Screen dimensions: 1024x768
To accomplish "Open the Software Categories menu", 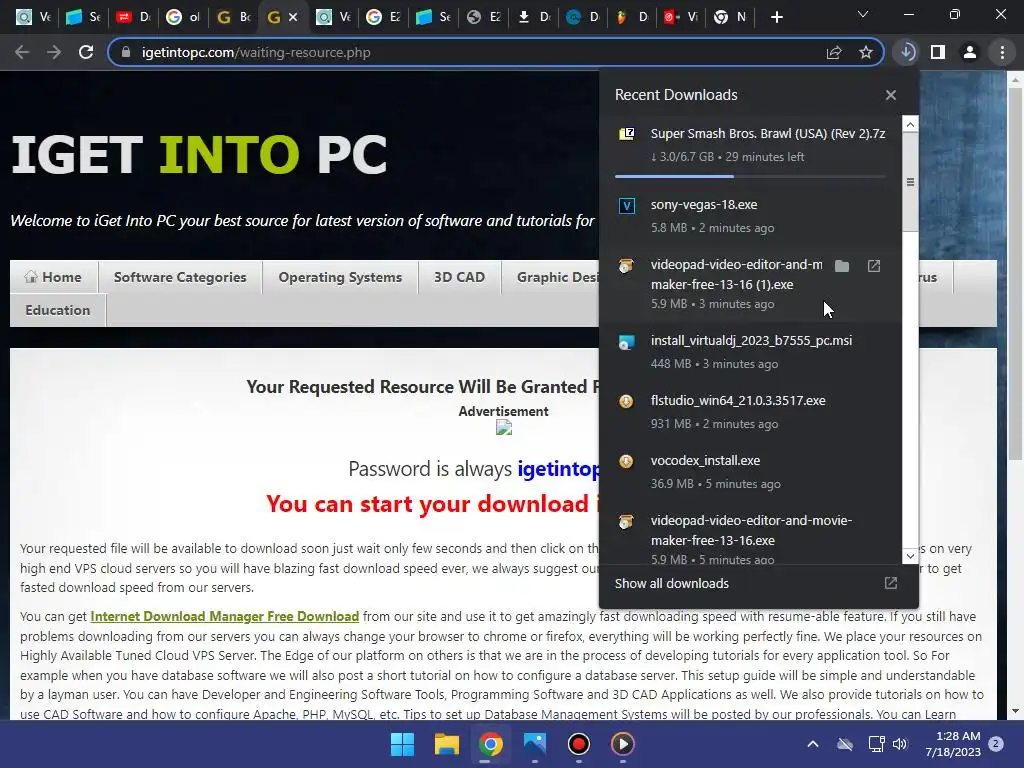I will [x=180, y=277].
